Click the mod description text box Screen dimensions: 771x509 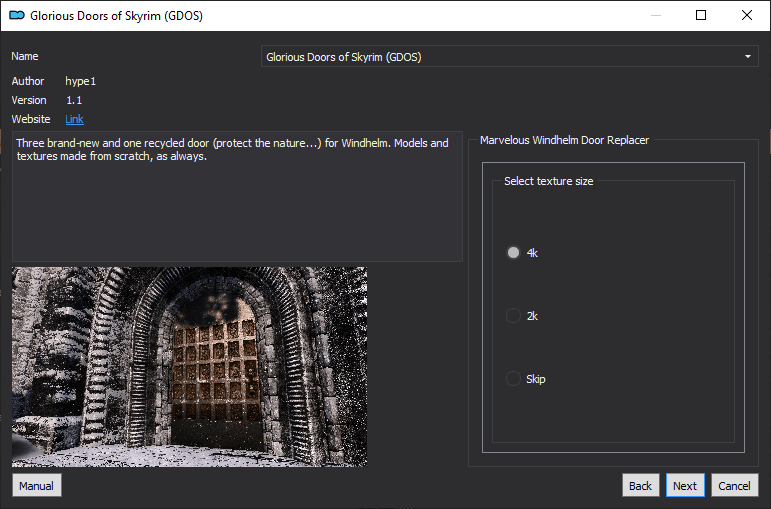237,196
